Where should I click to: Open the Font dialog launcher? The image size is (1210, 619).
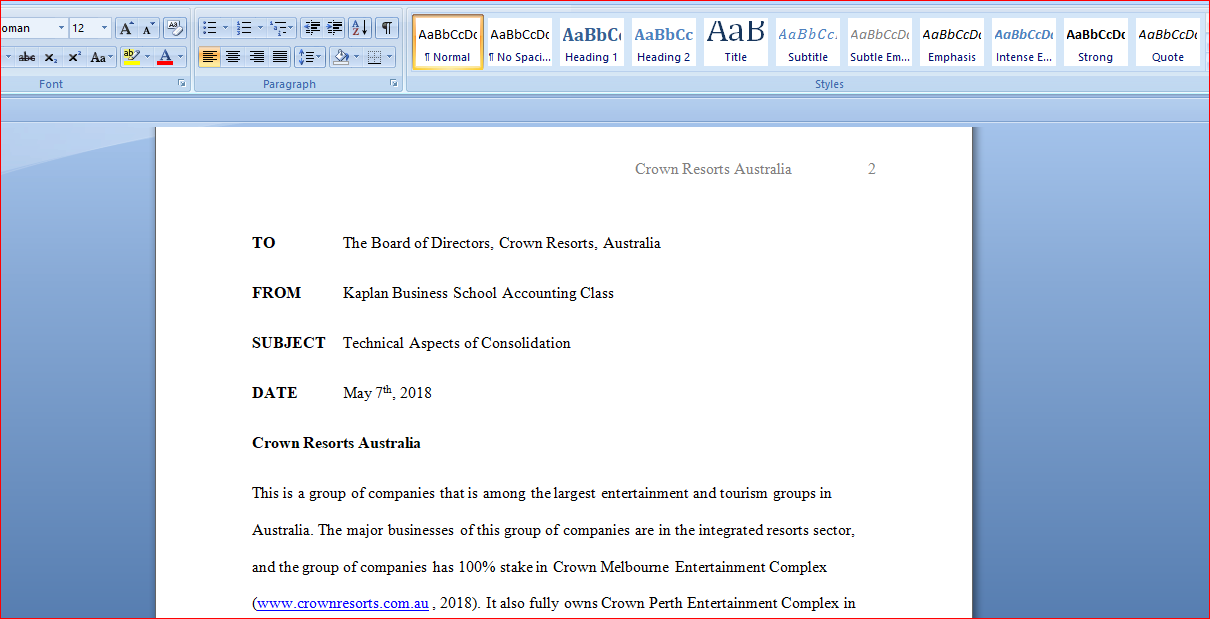click(181, 84)
